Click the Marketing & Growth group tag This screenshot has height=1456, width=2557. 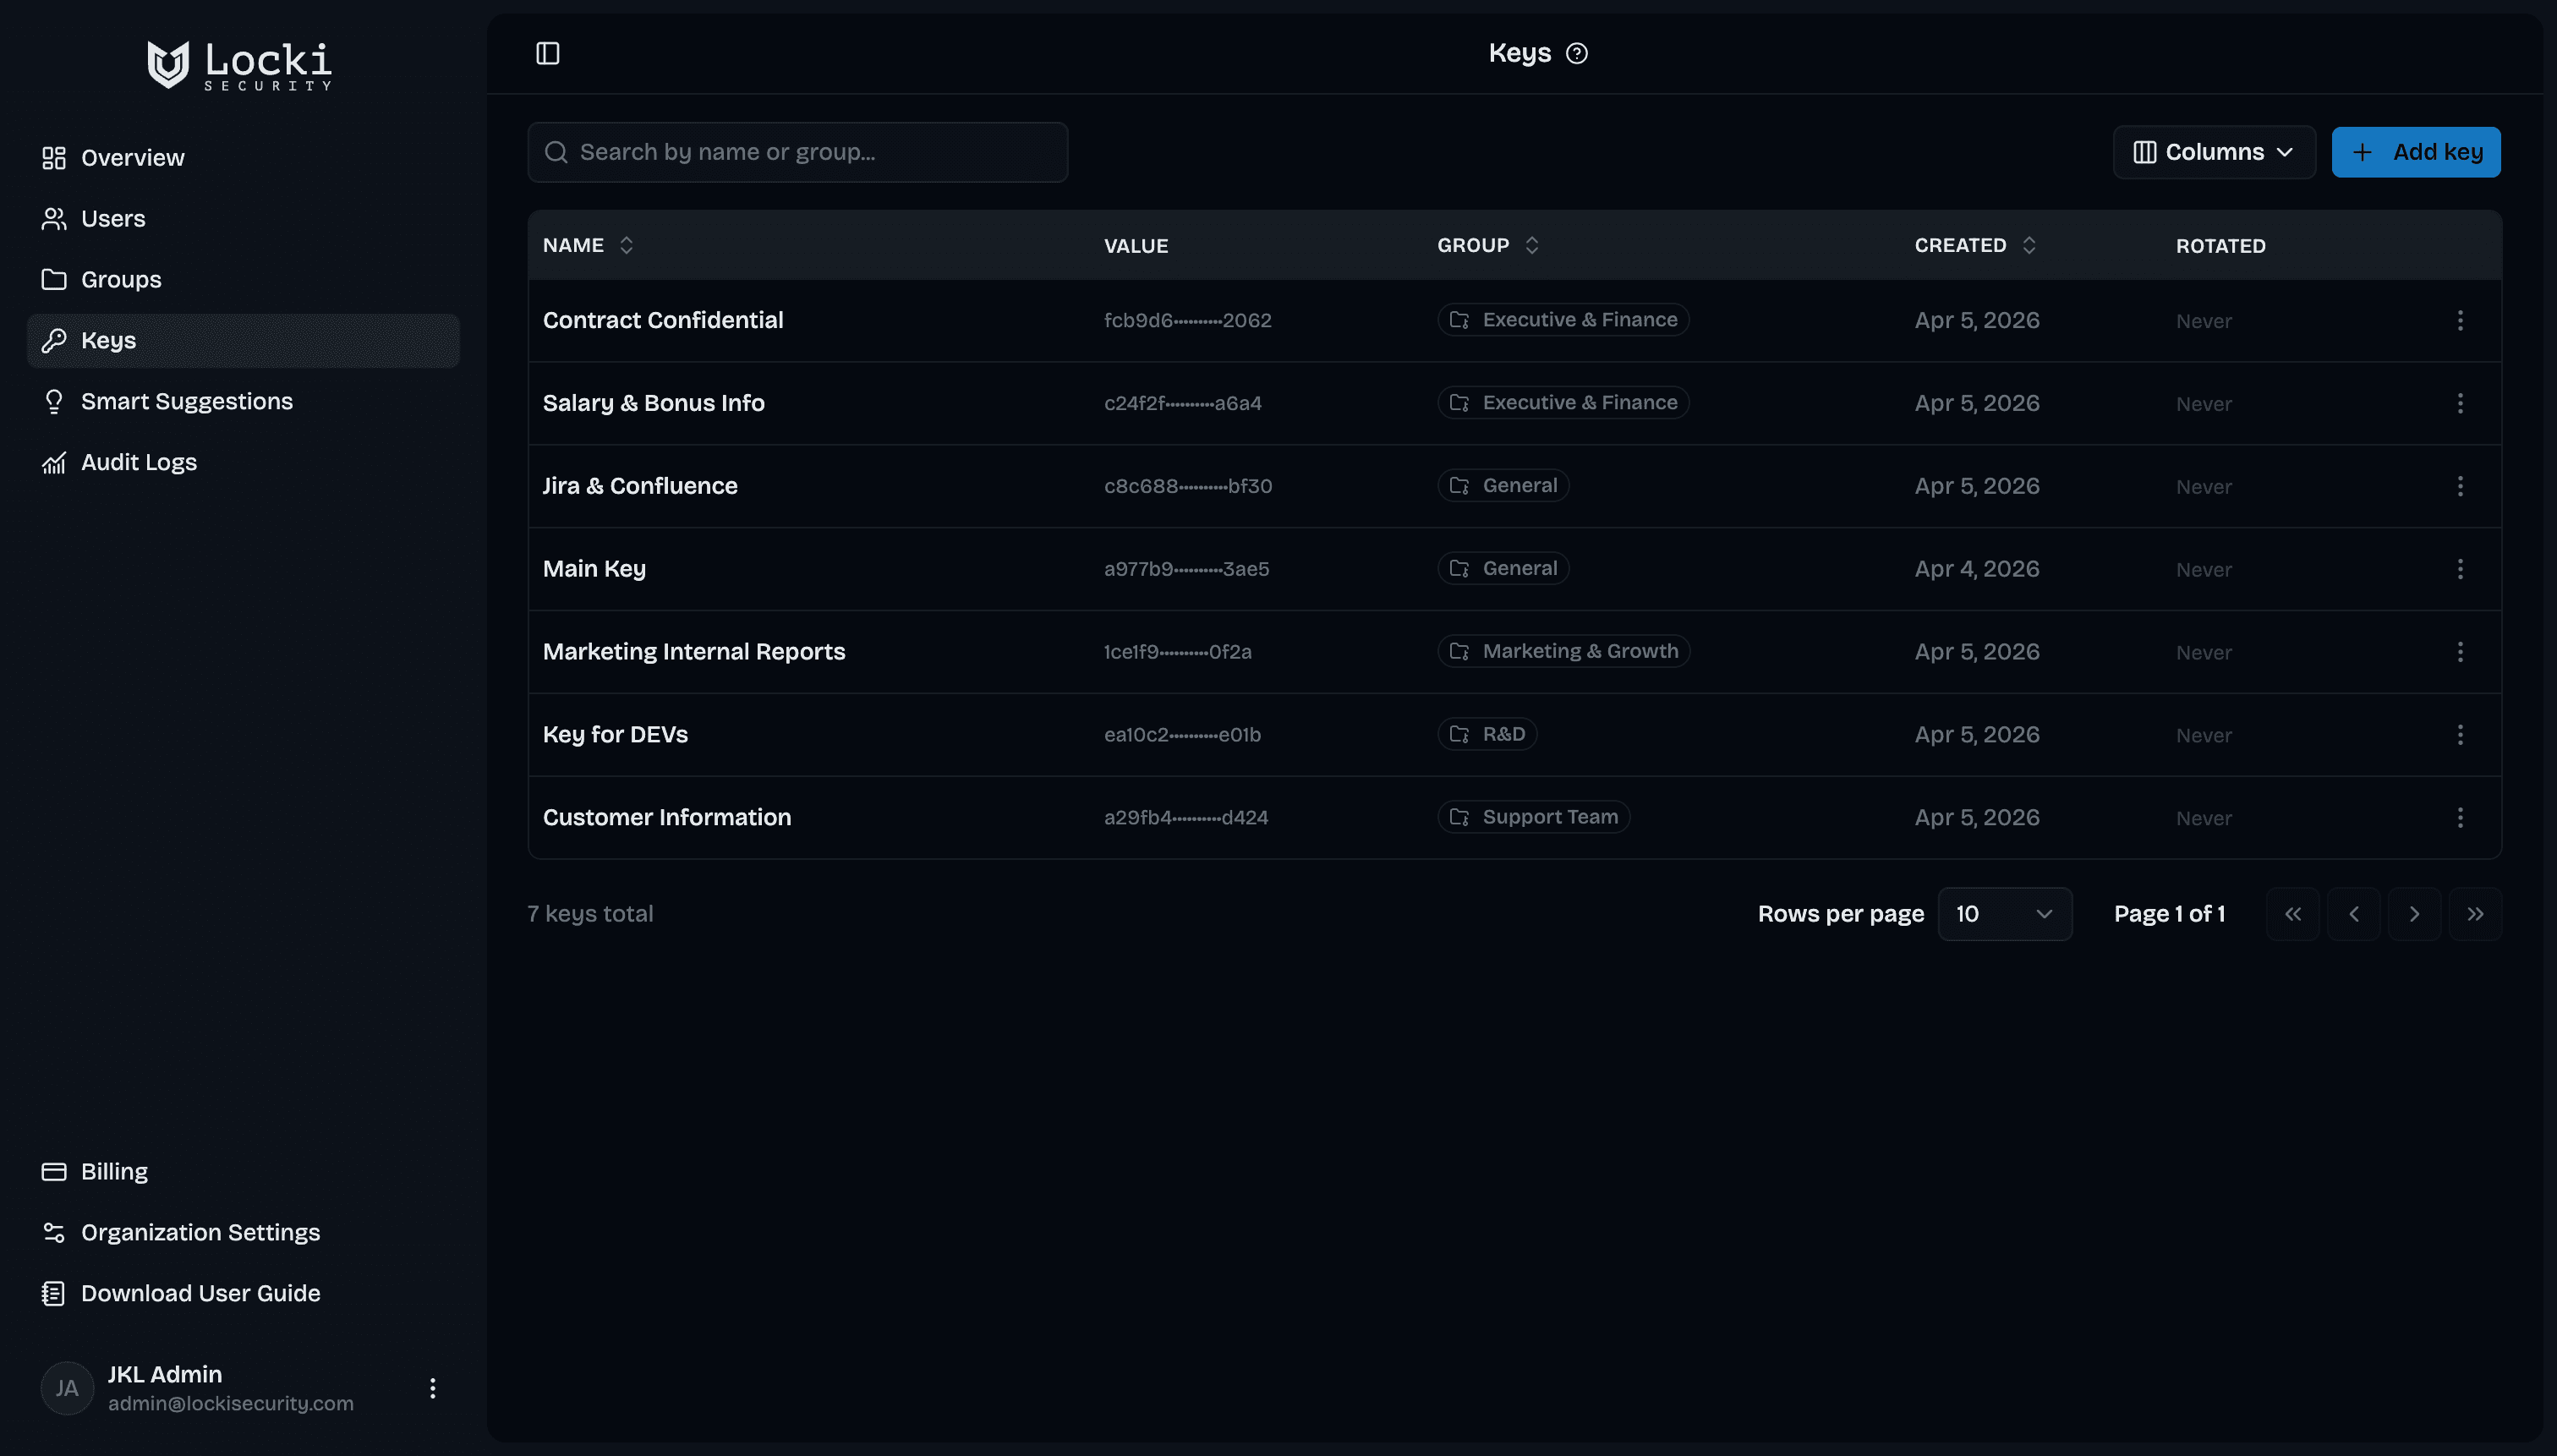[1563, 651]
